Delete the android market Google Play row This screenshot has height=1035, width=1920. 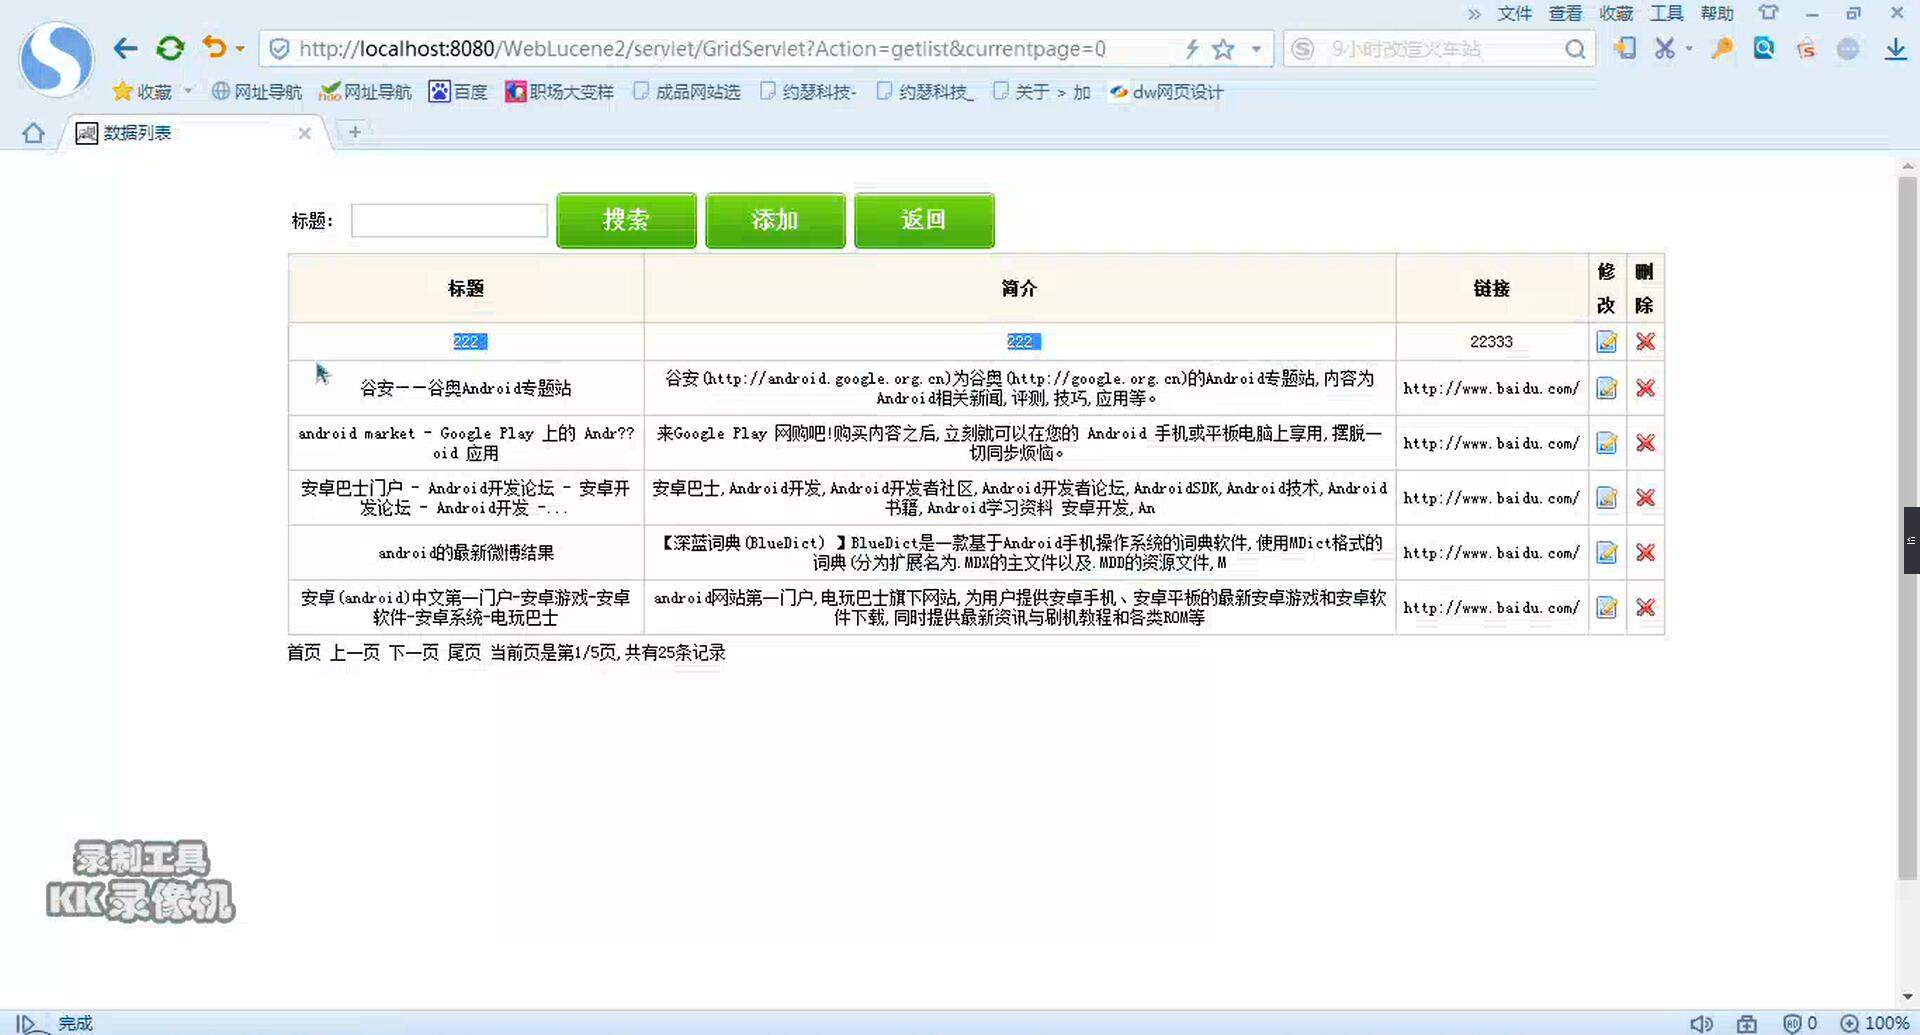1645,443
